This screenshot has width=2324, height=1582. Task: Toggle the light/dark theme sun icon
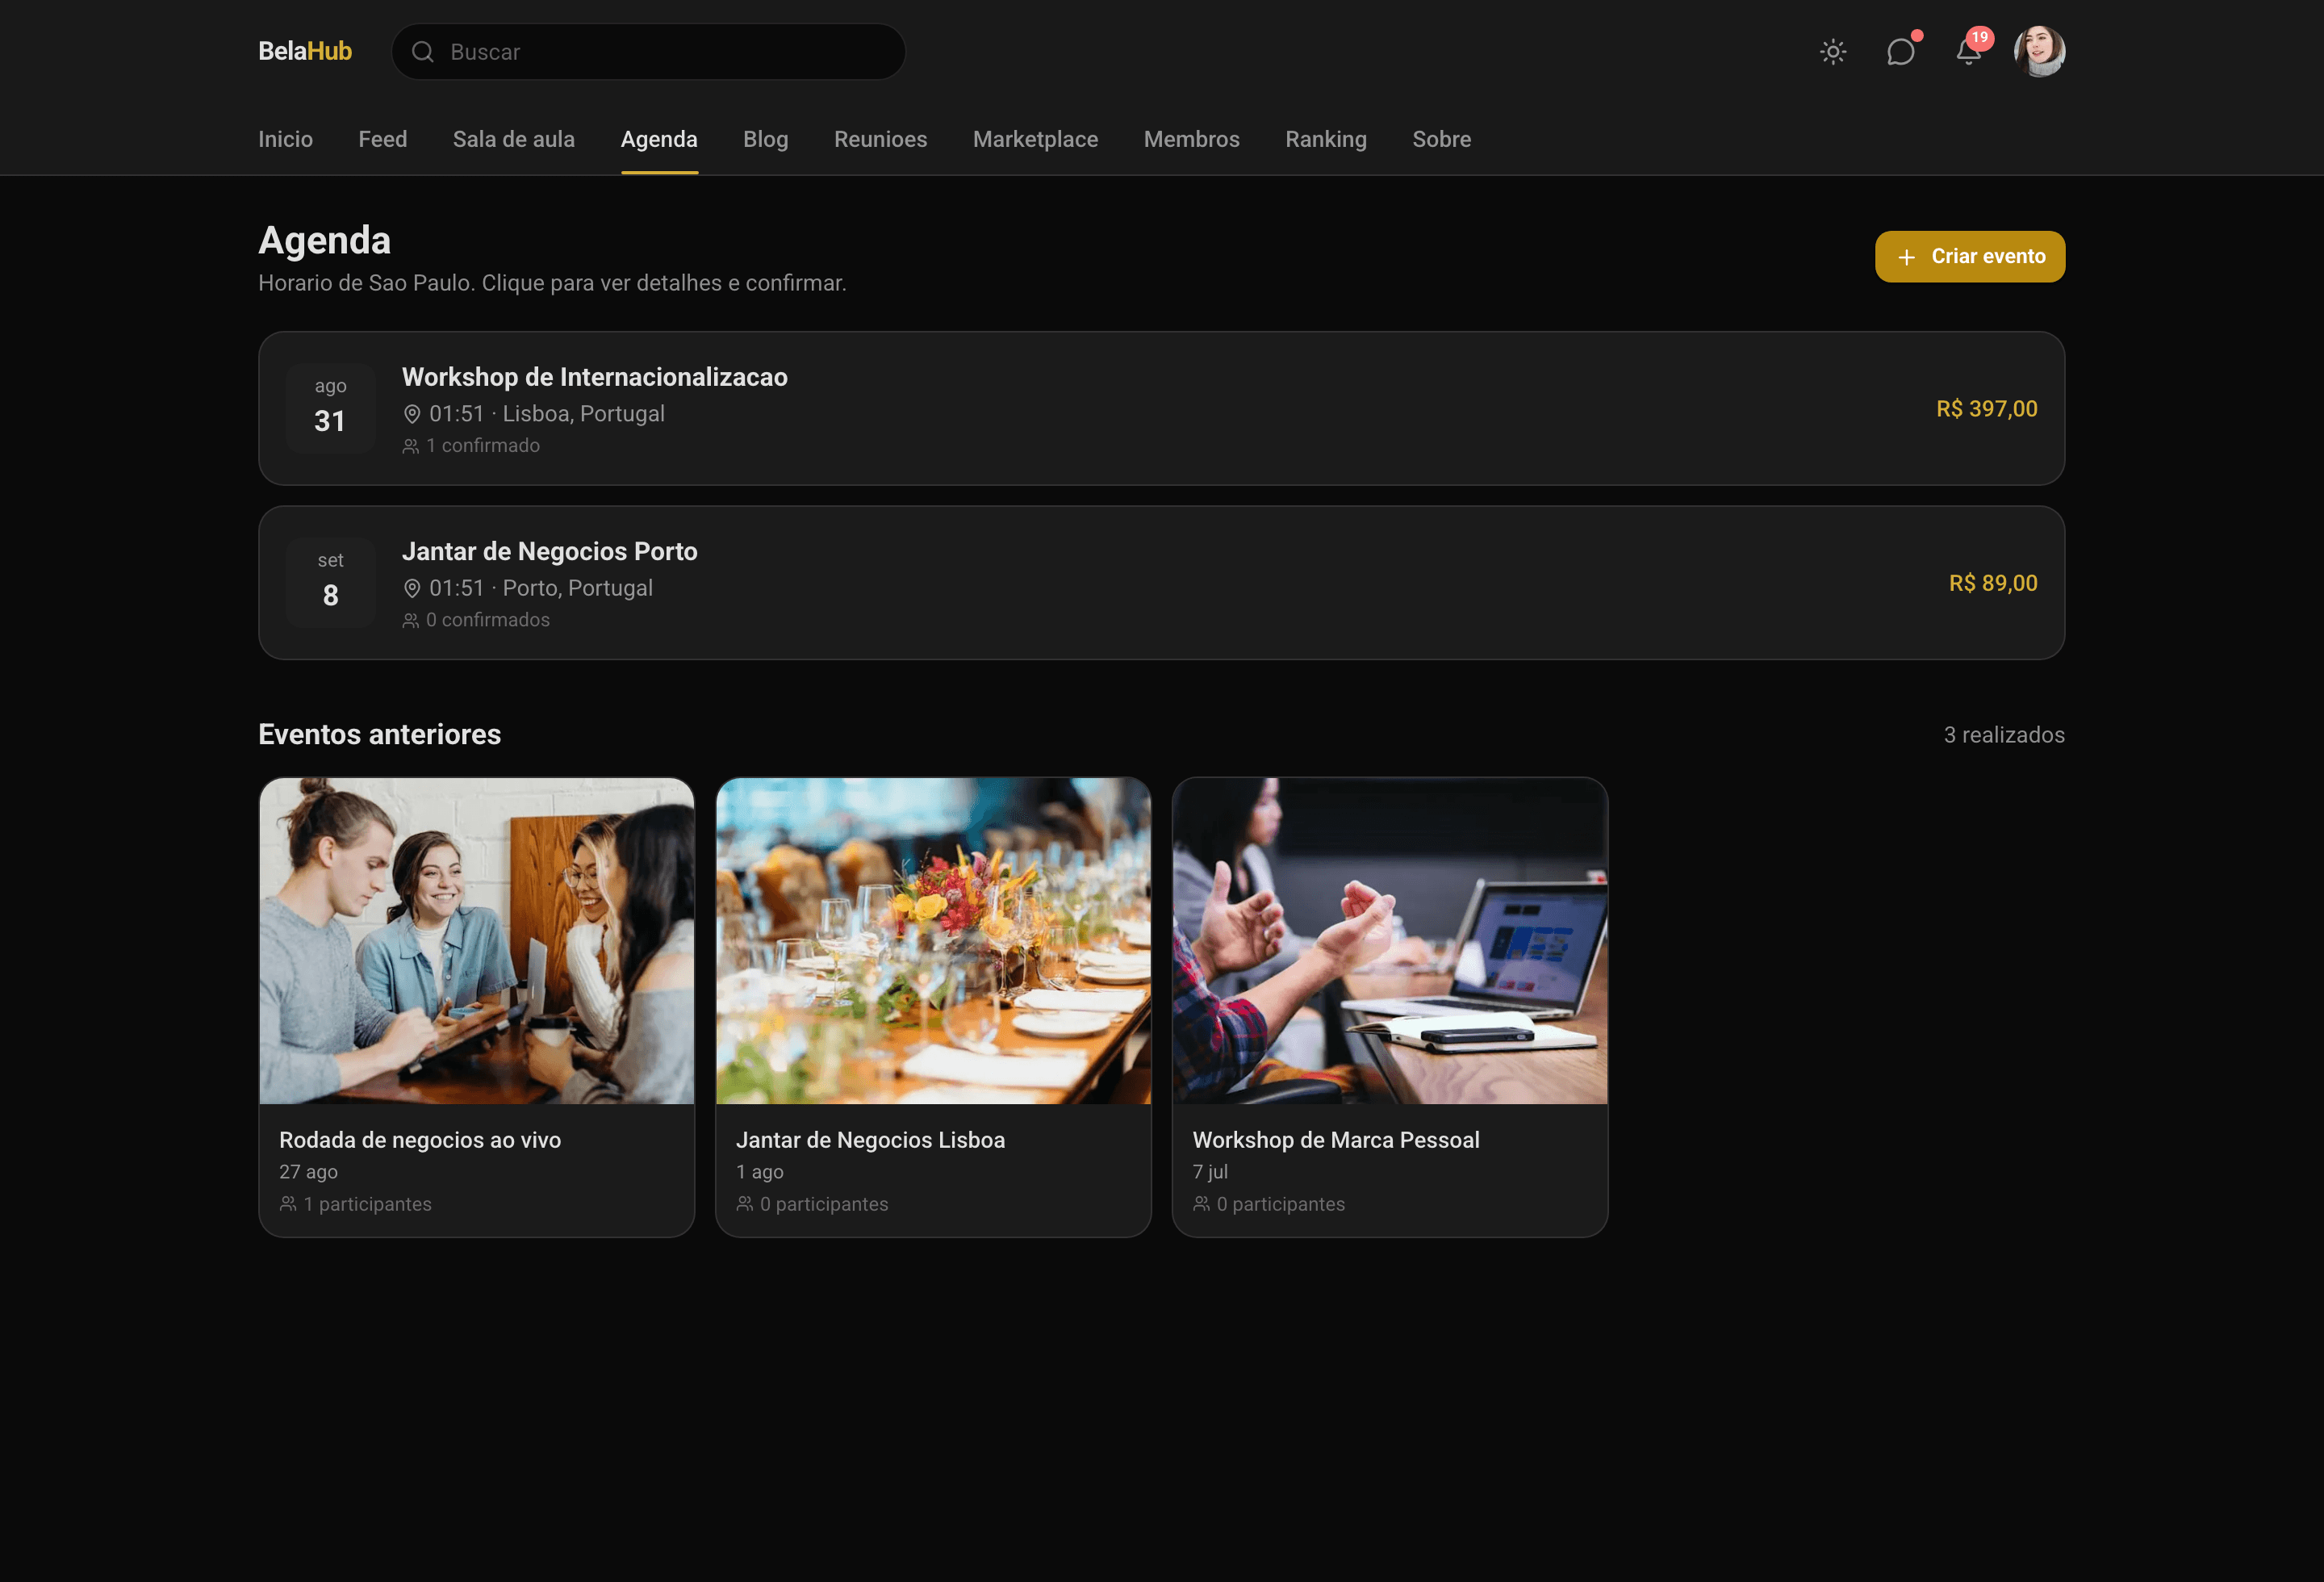[1832, 52]
